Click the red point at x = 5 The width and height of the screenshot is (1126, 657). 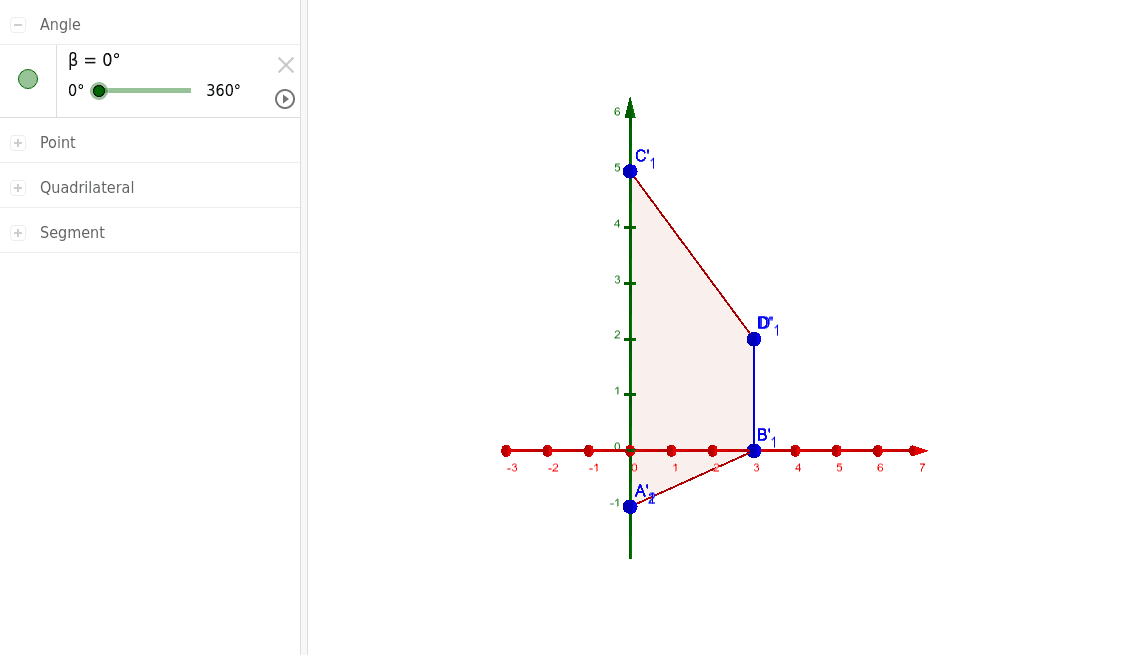coord(837,451)
